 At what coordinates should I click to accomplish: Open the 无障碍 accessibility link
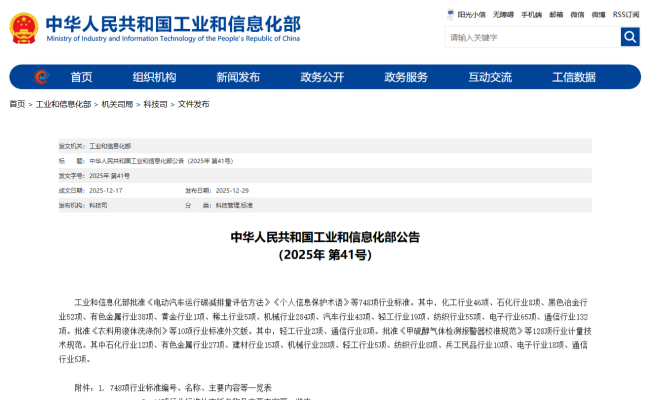point(503,15)
